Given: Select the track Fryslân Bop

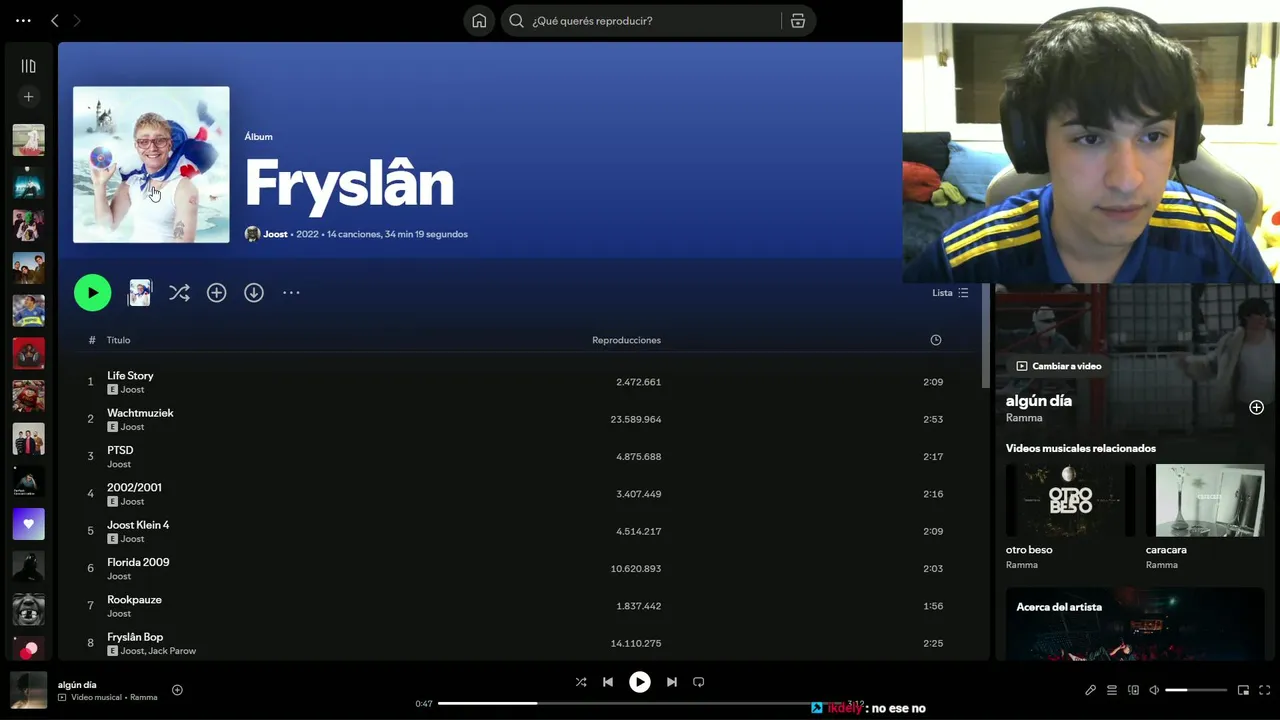Looking at the screenshot, I should point(135,636).
